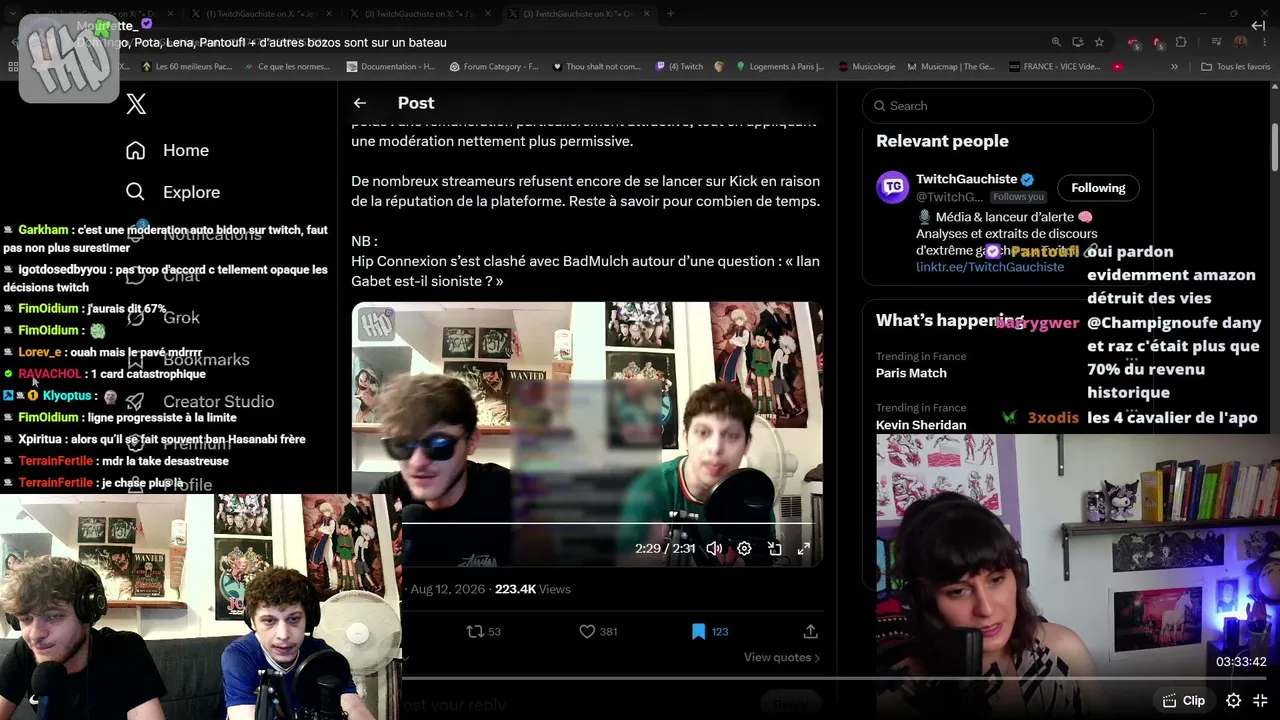Open the Musicologie bookmark
Image resolution: width=1280 pixels, height=720 pixels.
pos(866,67)
